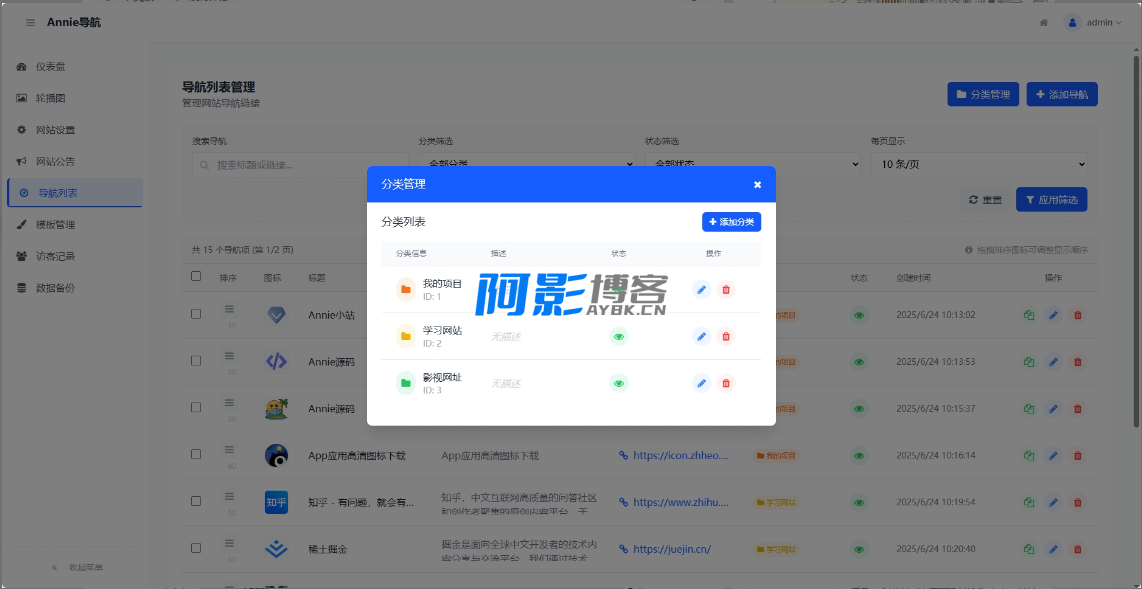Expand the 状态筛选 dropdown

coord(753,164)
